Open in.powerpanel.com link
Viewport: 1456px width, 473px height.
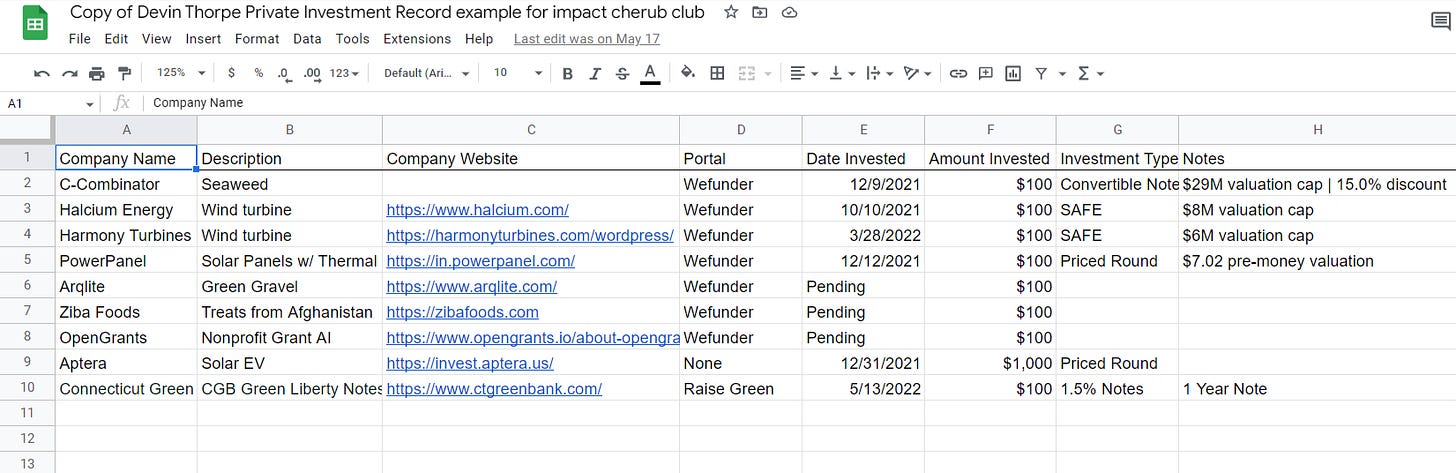pyautogui.click(x=480, y=261)
